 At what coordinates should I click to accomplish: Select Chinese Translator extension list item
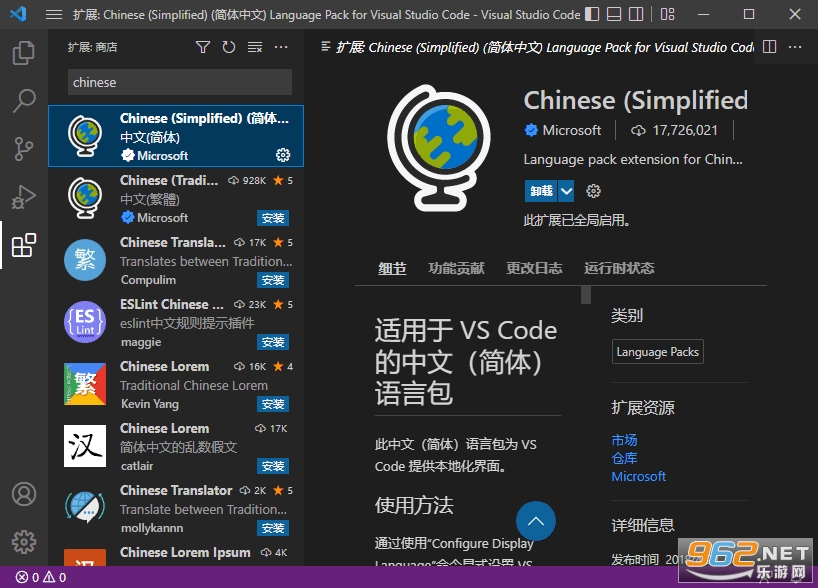[176, 508]
